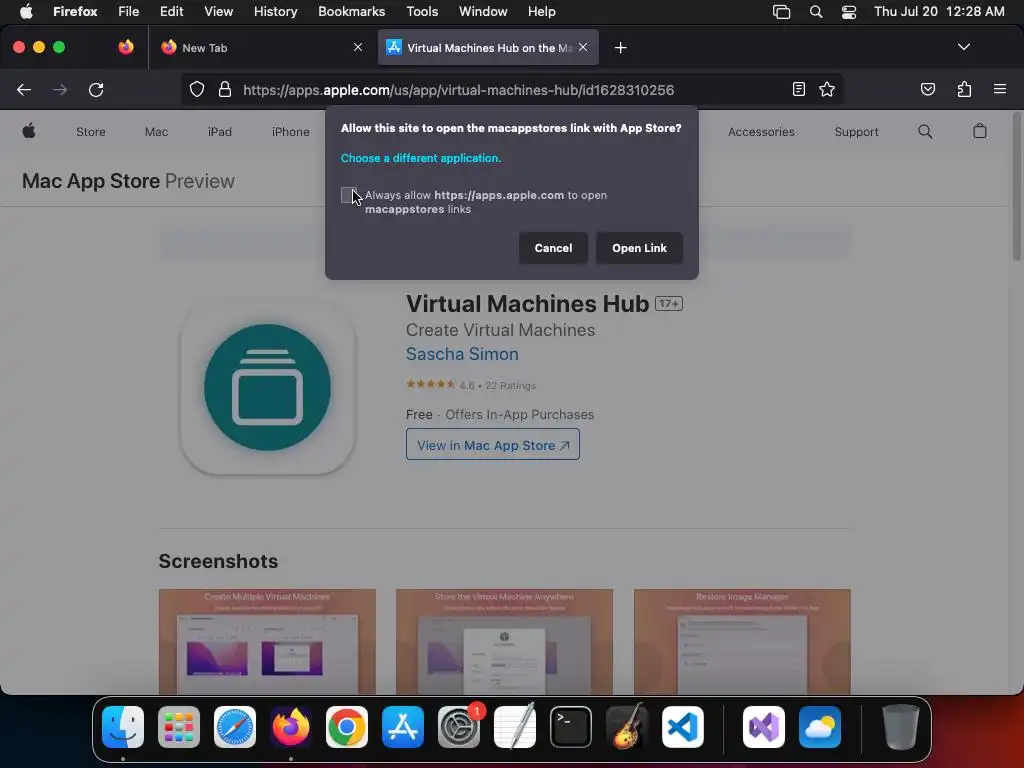Open System Settings from the Dock

coord(459,727)
